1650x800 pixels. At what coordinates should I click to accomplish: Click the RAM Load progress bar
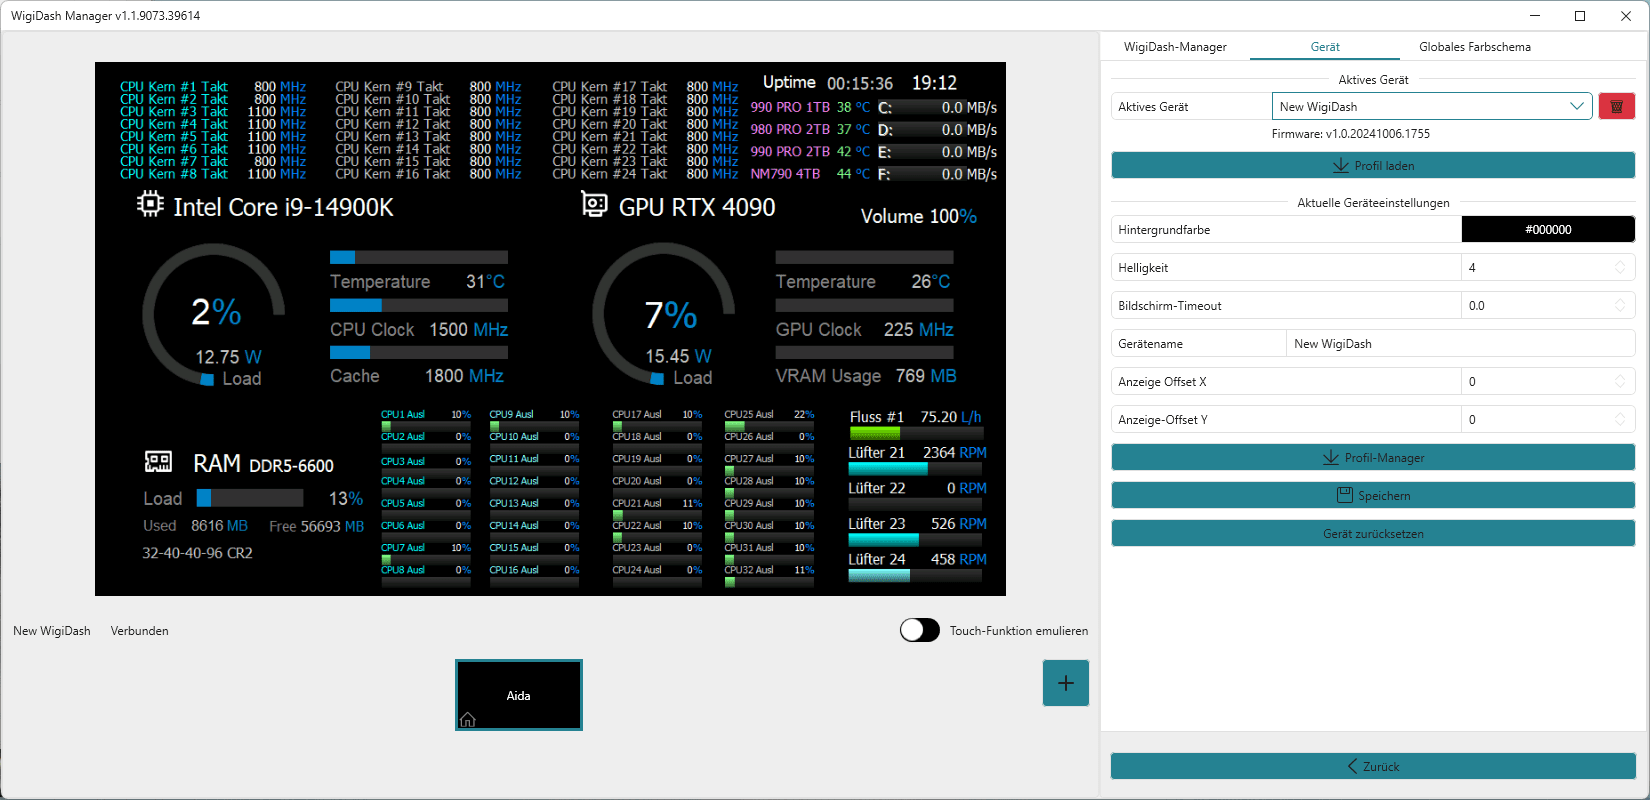point(250,498)
